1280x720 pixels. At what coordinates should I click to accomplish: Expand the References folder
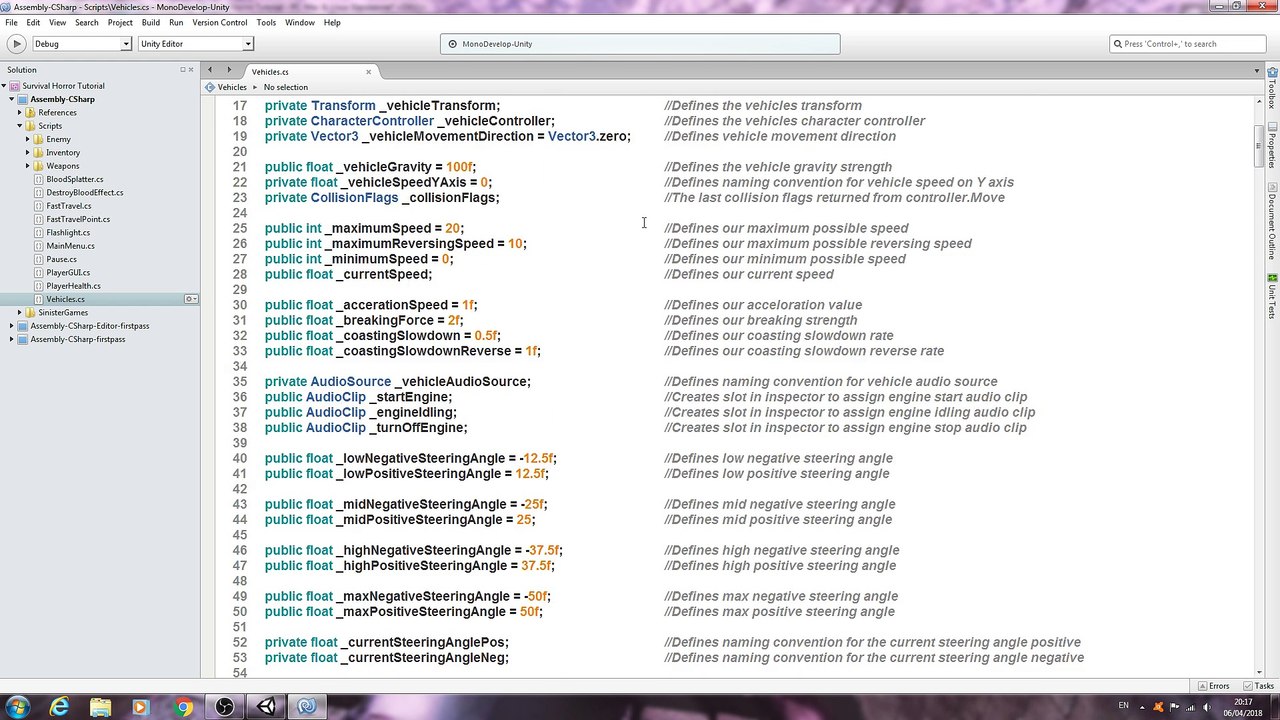pyautogui.click(x=18, y=113)
